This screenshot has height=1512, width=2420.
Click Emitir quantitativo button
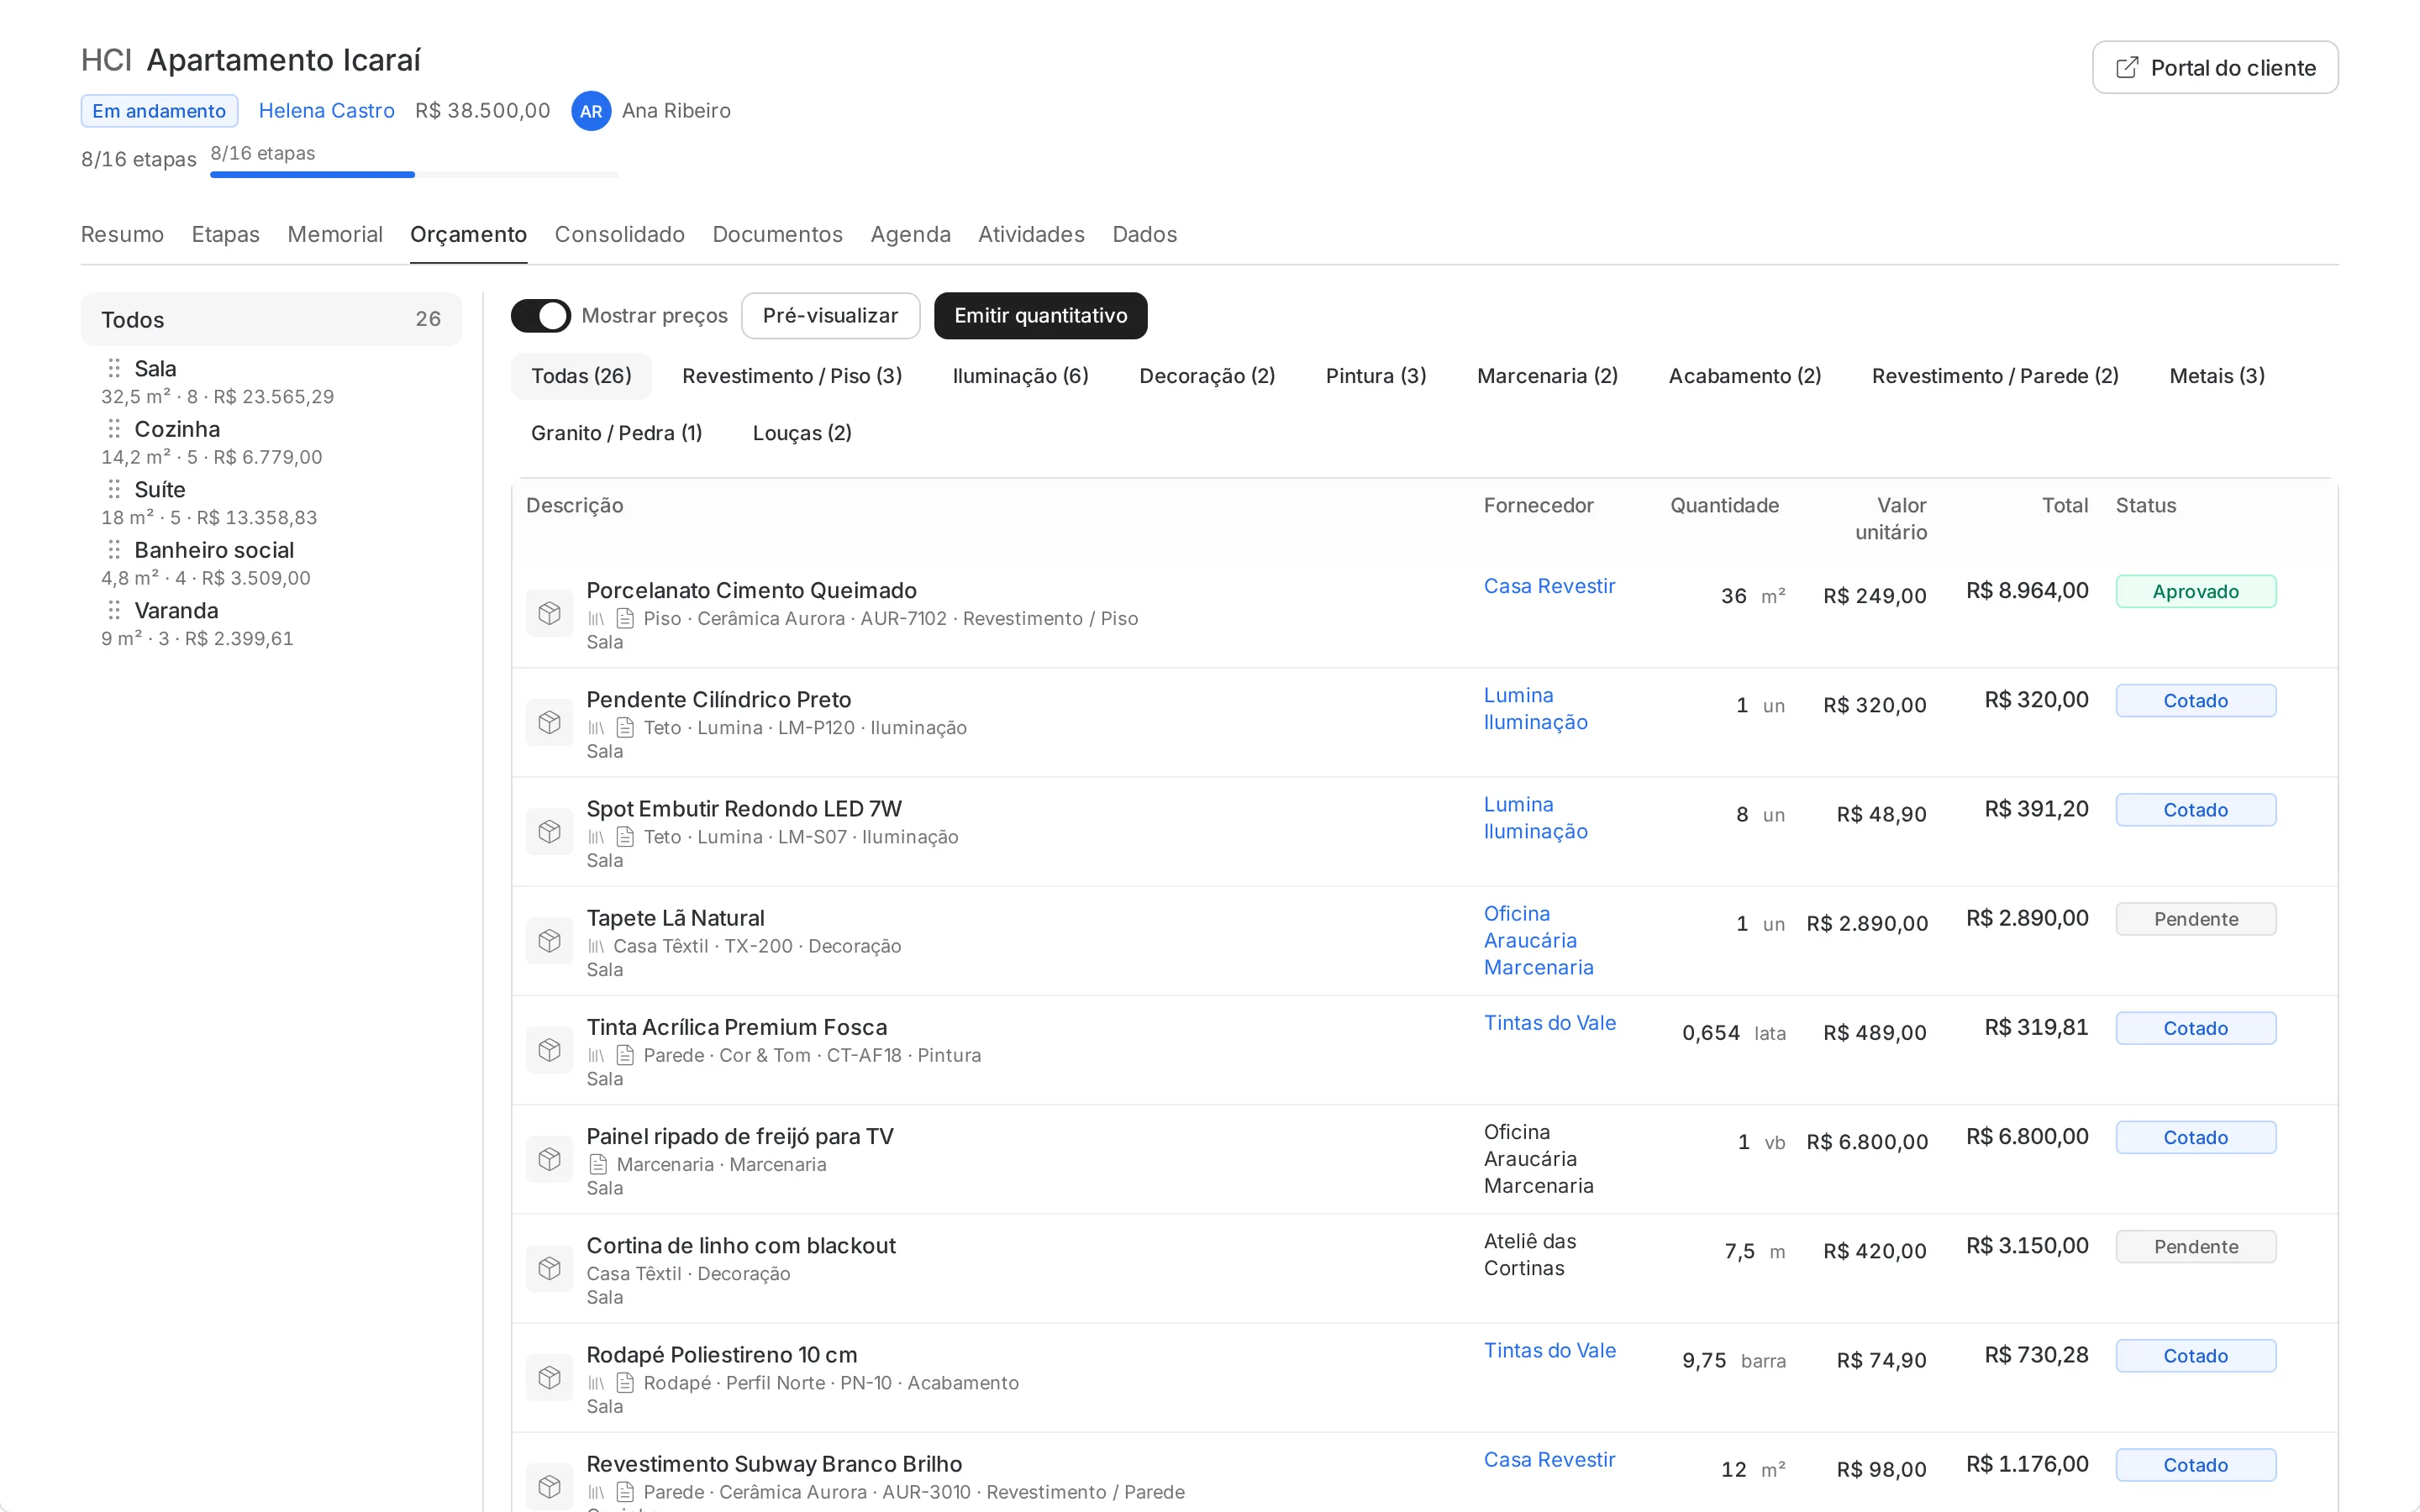point(1040,316)
